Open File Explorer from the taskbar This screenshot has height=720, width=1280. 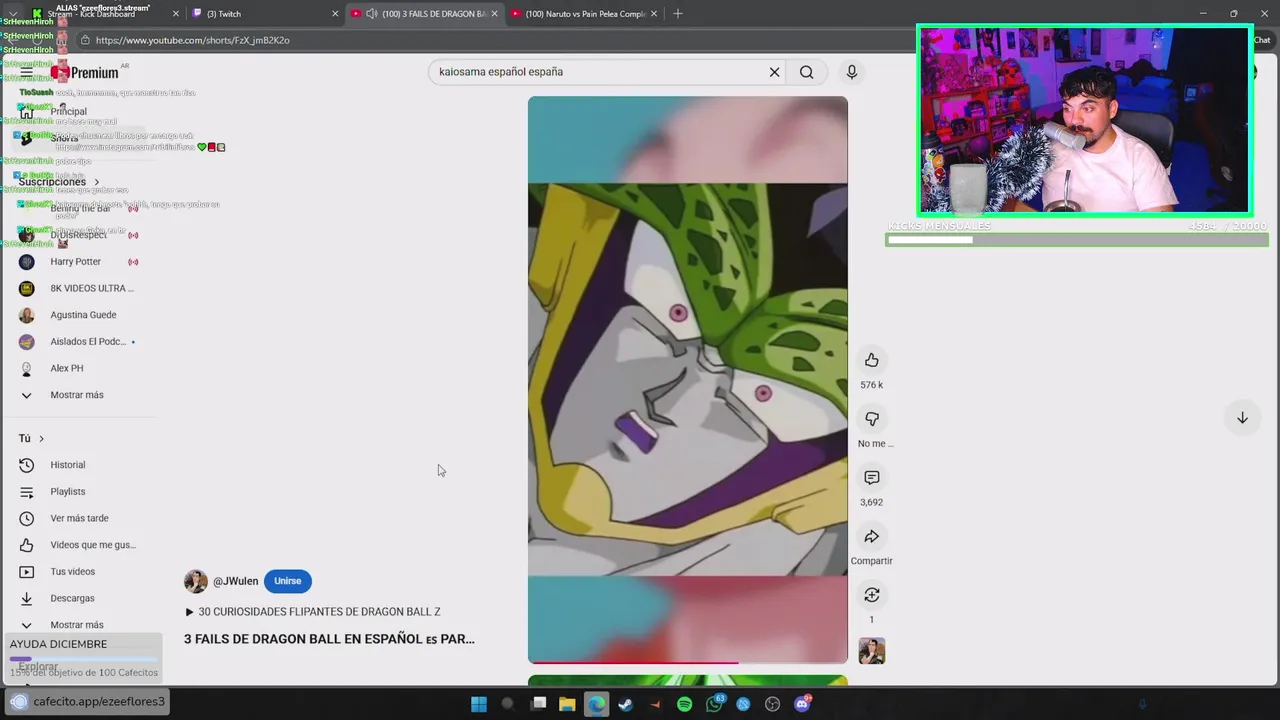(567, 704)
